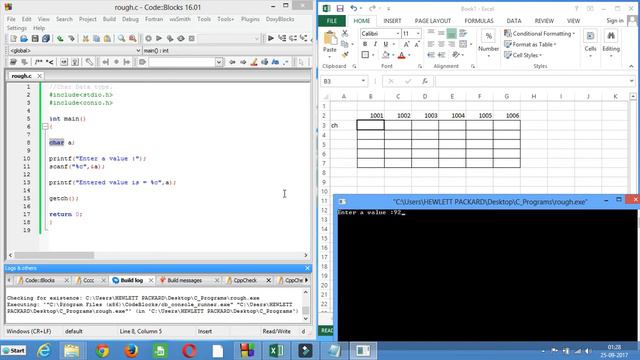Click Excel Wrap Text icon

(463, 33)
